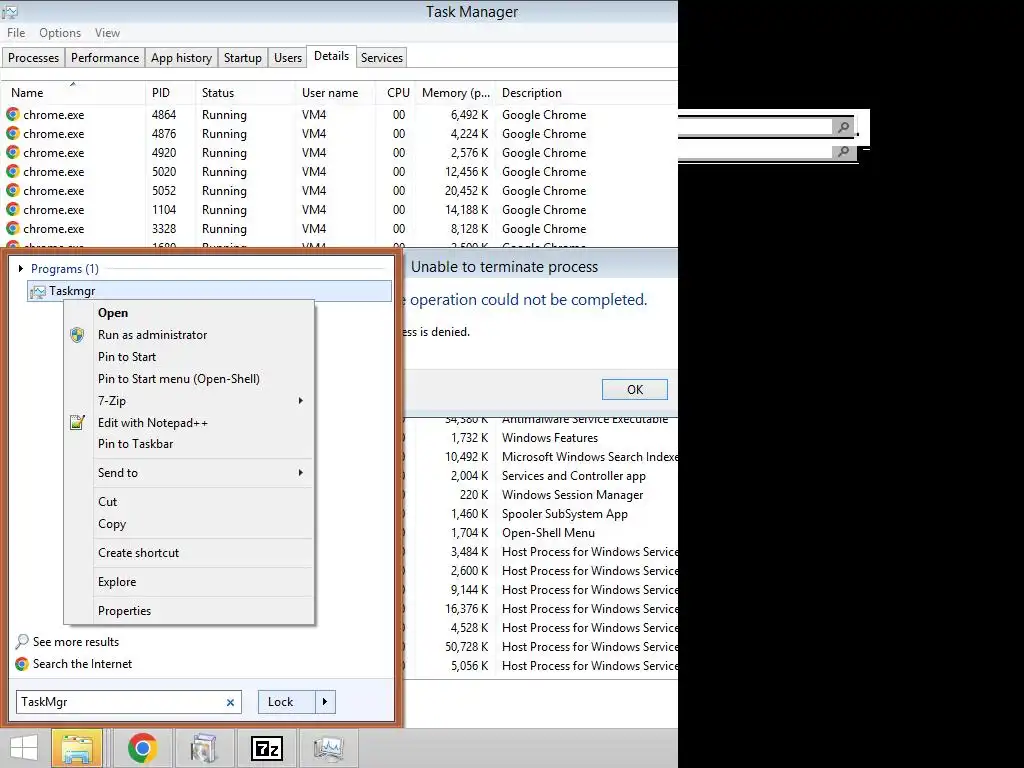
Task: Click OK in the error dialog
Action: click(x=635, y=390)
